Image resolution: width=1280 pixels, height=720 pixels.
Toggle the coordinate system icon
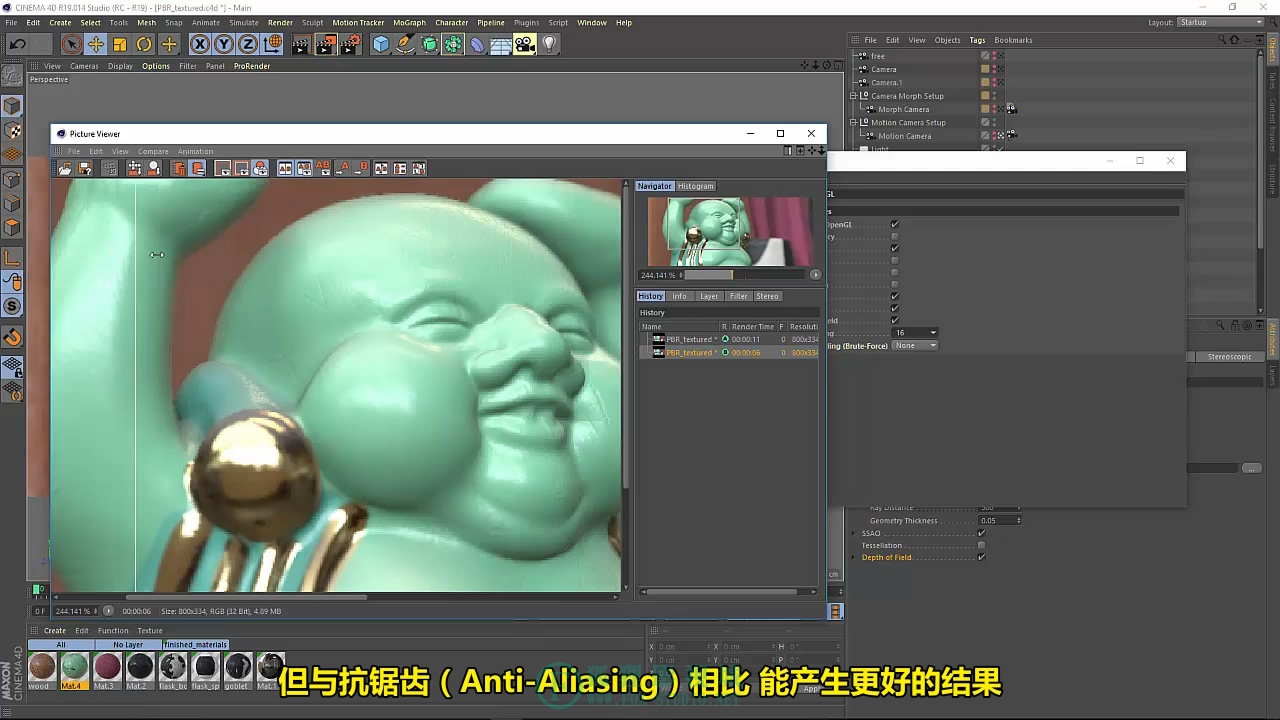pyautogui.click(x=272, y=44)
